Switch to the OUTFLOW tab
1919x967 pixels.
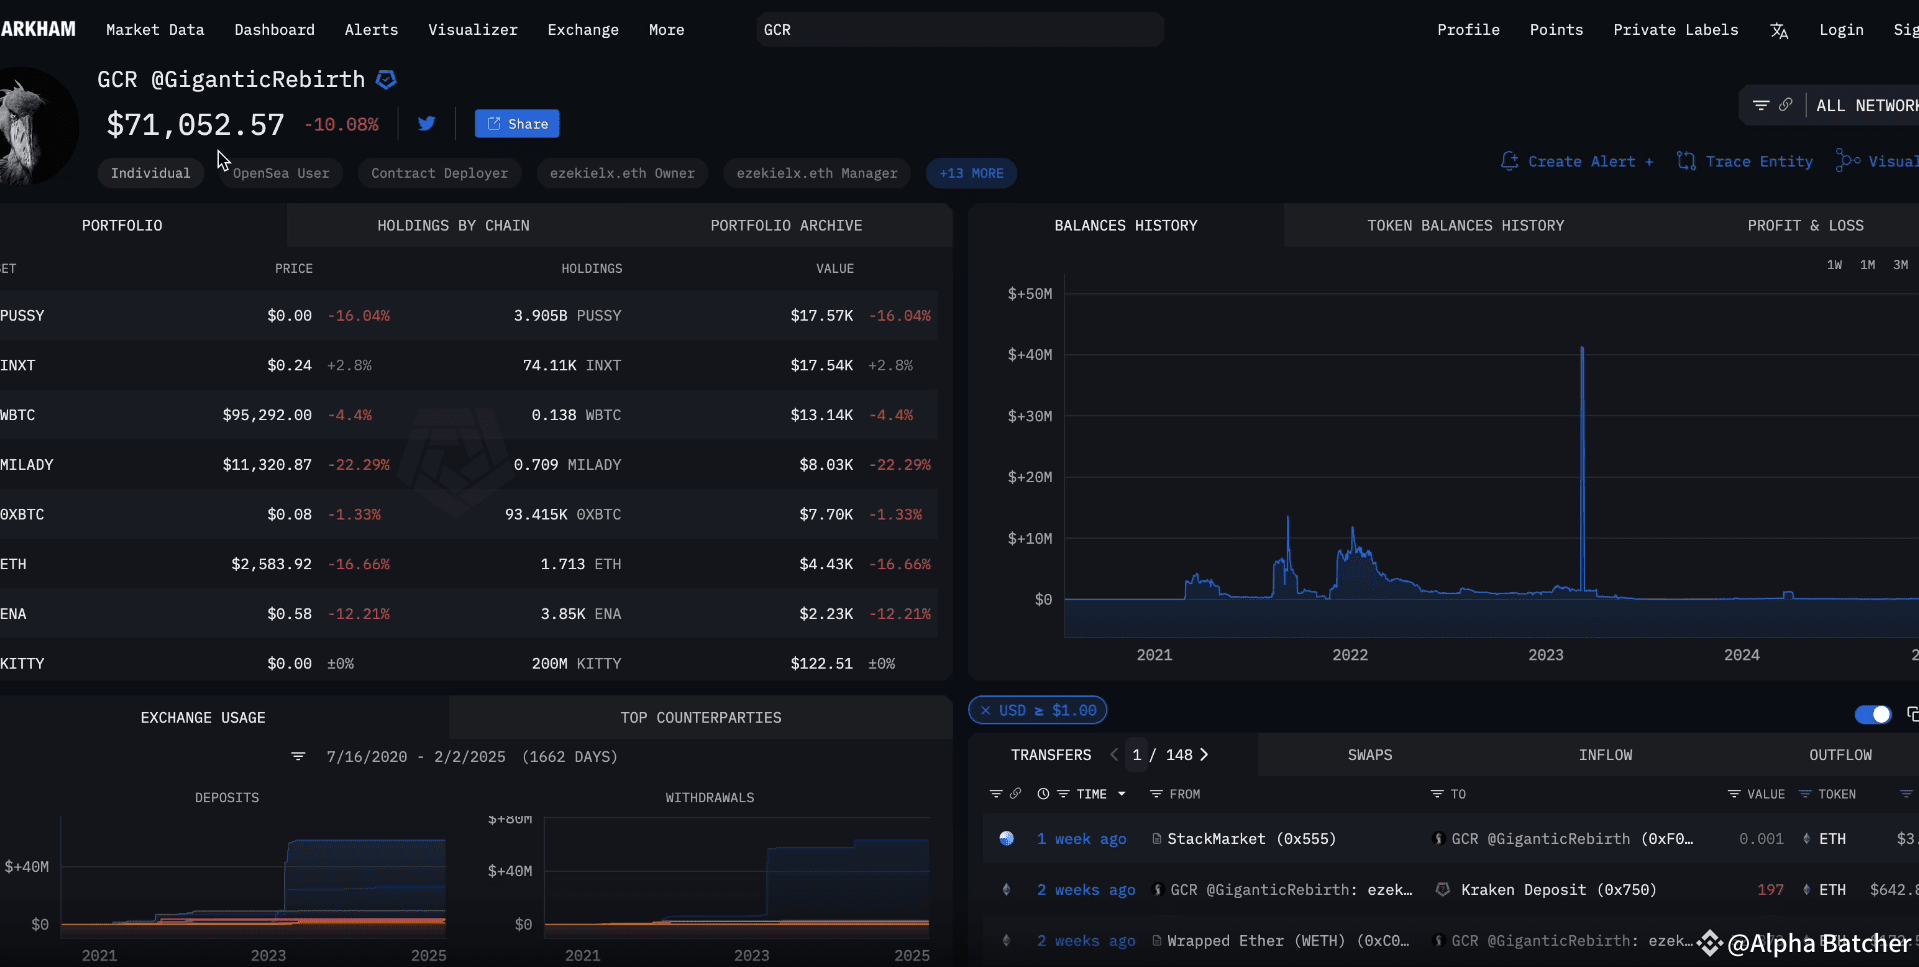click(x=1841, y=755)
